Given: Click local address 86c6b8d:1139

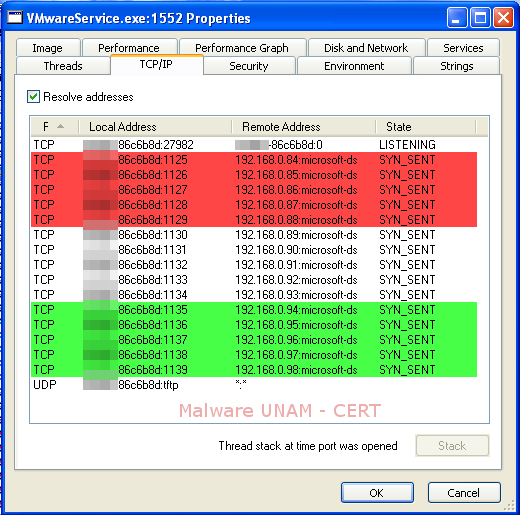Looking at the screenshot, I should (153, 370).
